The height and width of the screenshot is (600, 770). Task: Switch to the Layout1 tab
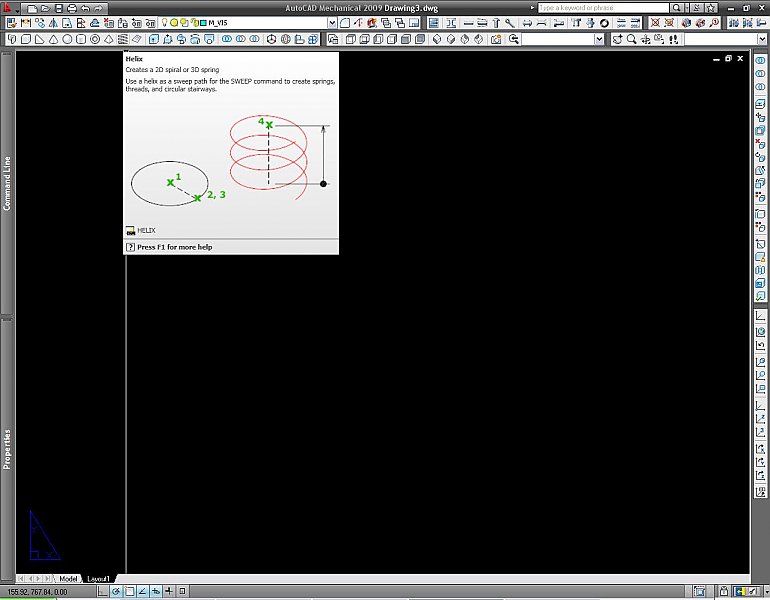coord(98,579)
